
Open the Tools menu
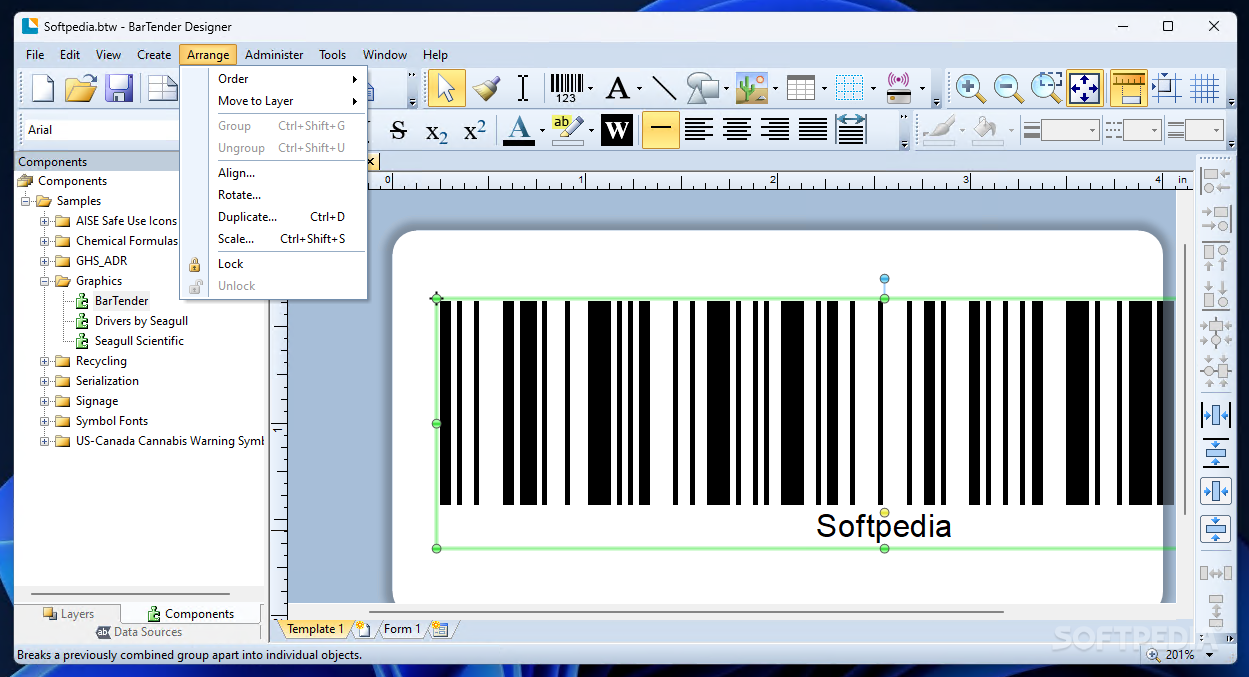(333, 55)
